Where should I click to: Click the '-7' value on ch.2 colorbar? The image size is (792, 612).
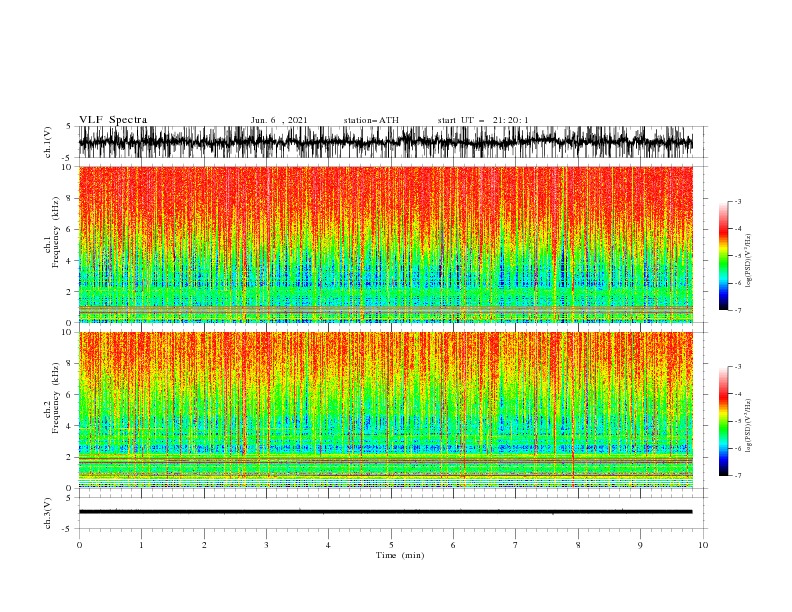[737, 476]
